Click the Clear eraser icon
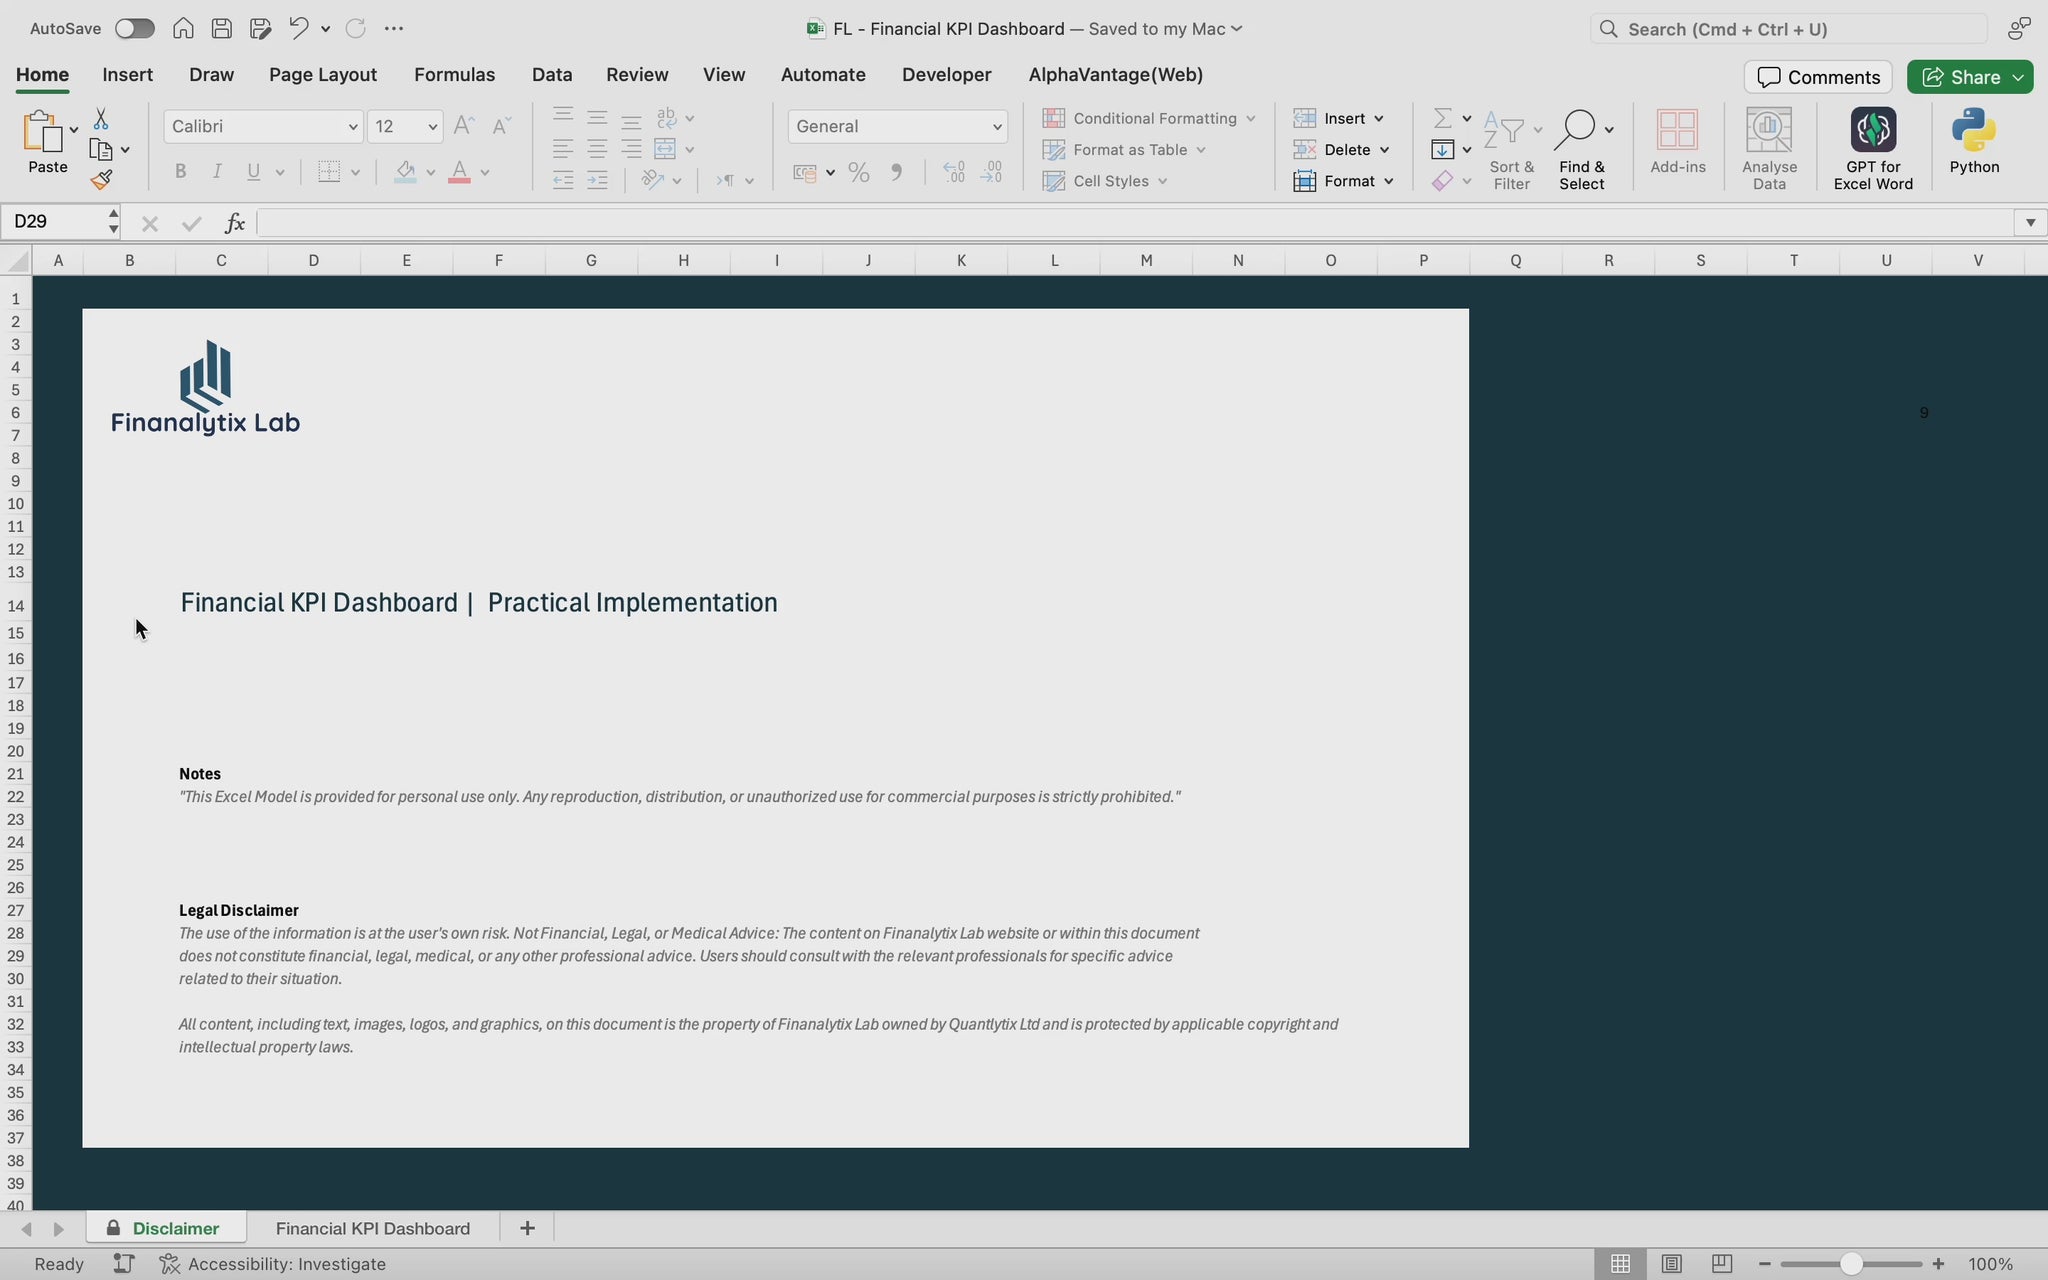Image resolution: width=2048 pixels, height=1280 pixels. coord(1442,181)
